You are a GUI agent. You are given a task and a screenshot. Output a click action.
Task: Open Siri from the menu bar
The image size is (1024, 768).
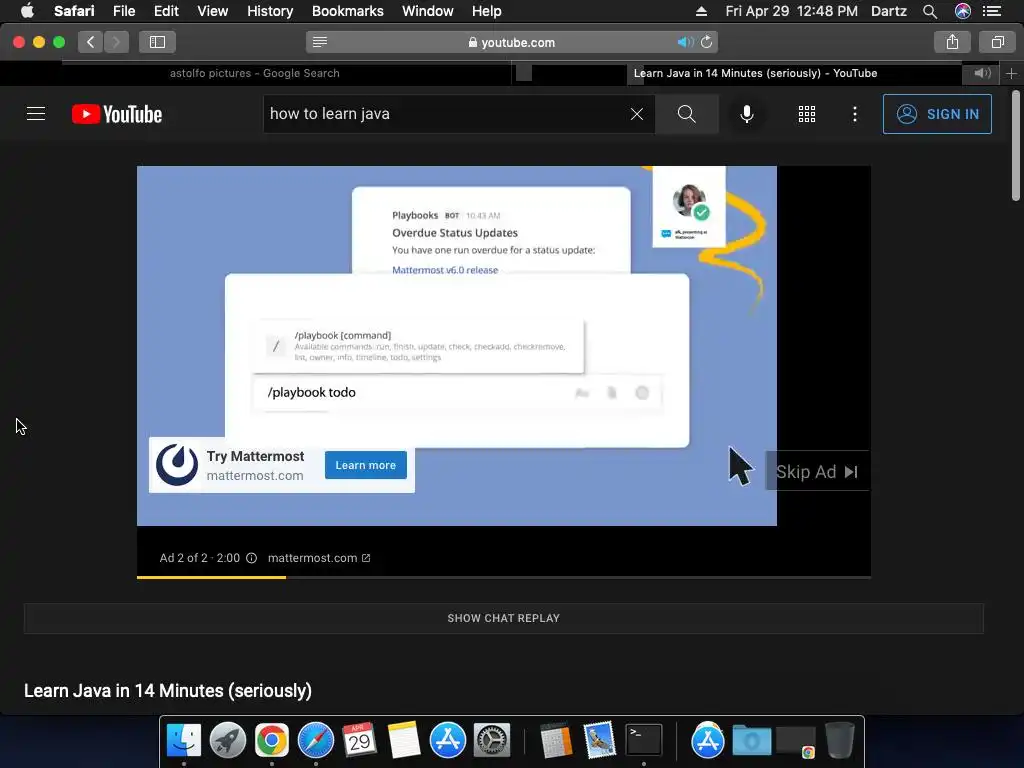click(963, 11)
